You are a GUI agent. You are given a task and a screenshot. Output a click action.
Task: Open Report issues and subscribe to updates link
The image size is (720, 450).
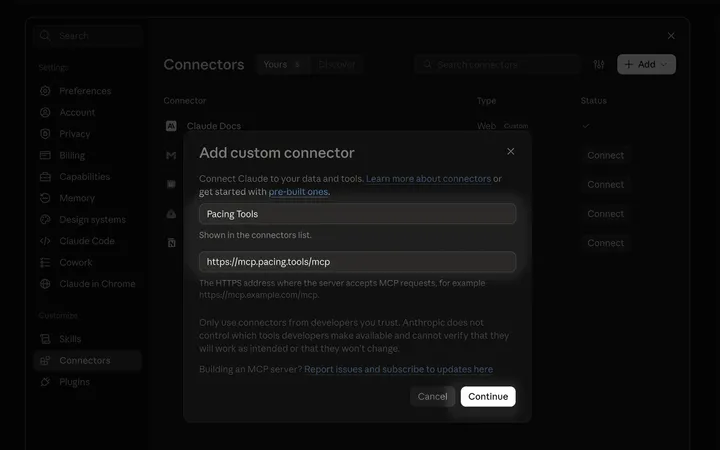398,369
